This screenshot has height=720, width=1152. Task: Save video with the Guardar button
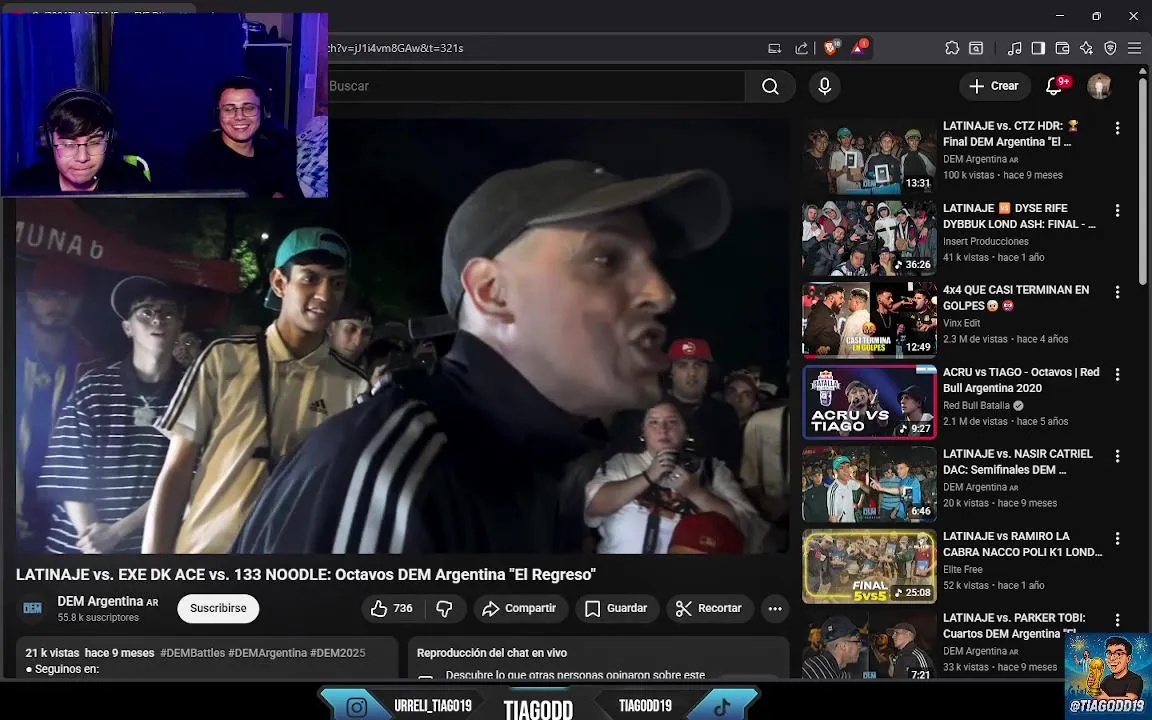pos(616,608)
